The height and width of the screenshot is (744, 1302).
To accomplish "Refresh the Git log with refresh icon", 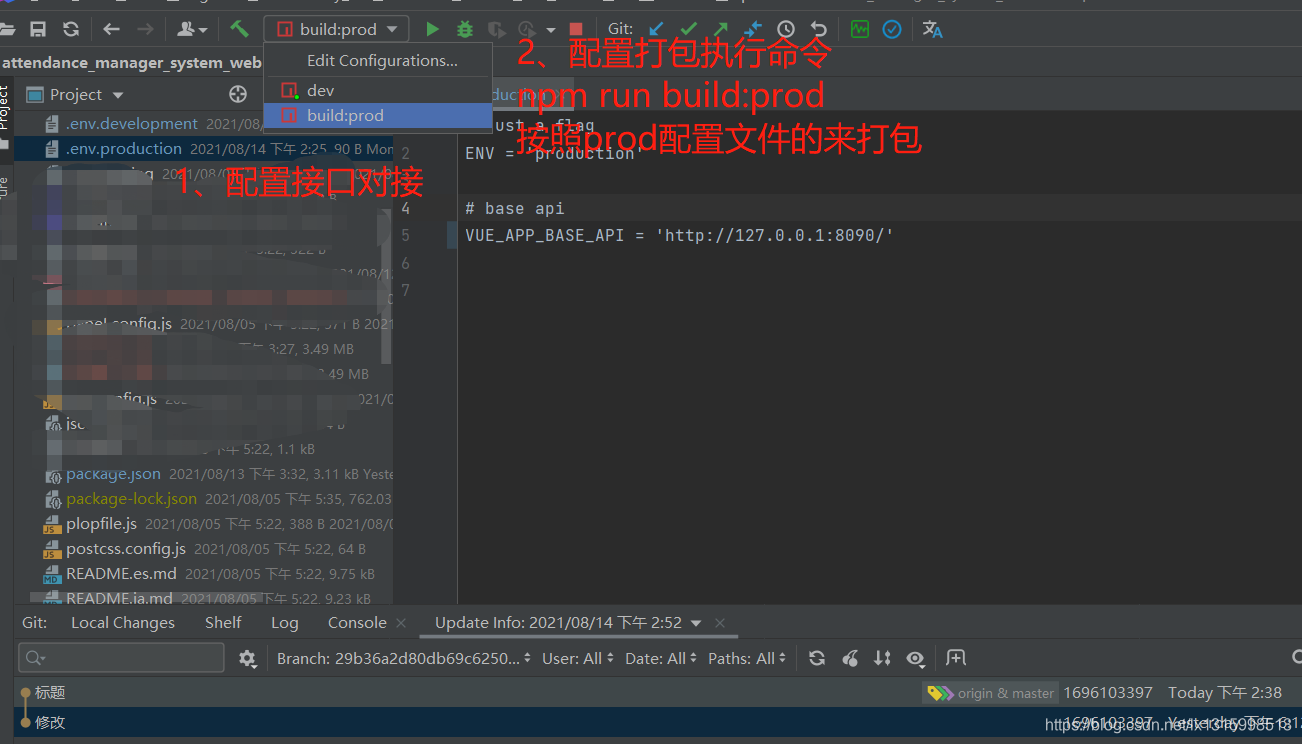I will [x=817, y=658].
